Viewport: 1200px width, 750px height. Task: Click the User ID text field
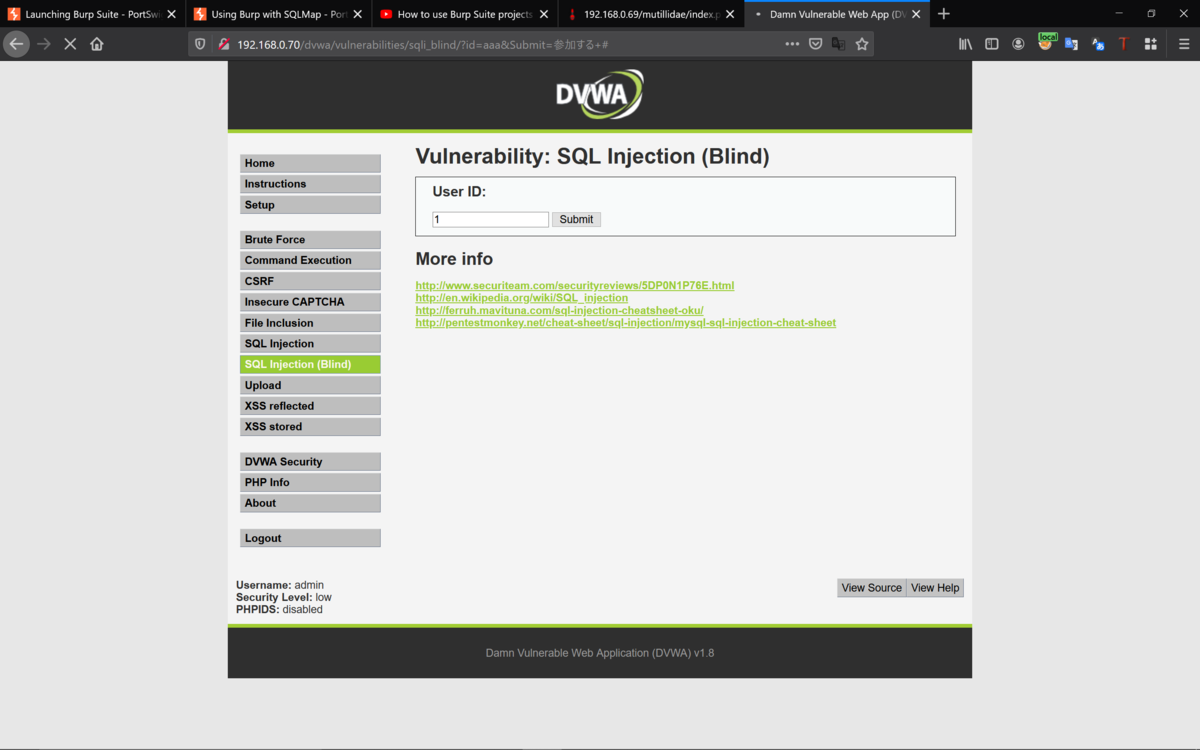tap(490, 219)
